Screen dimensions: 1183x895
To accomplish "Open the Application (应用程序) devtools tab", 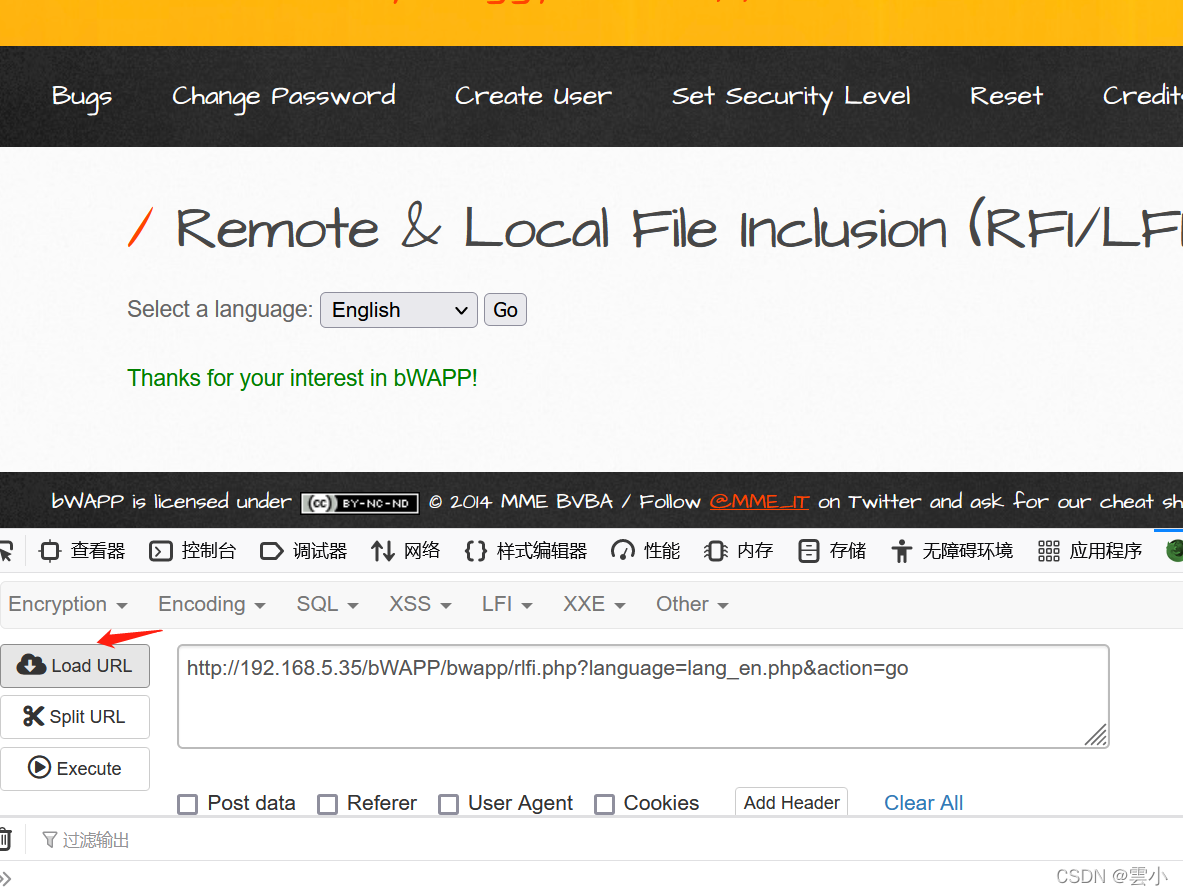I will tap(1090, 551).
